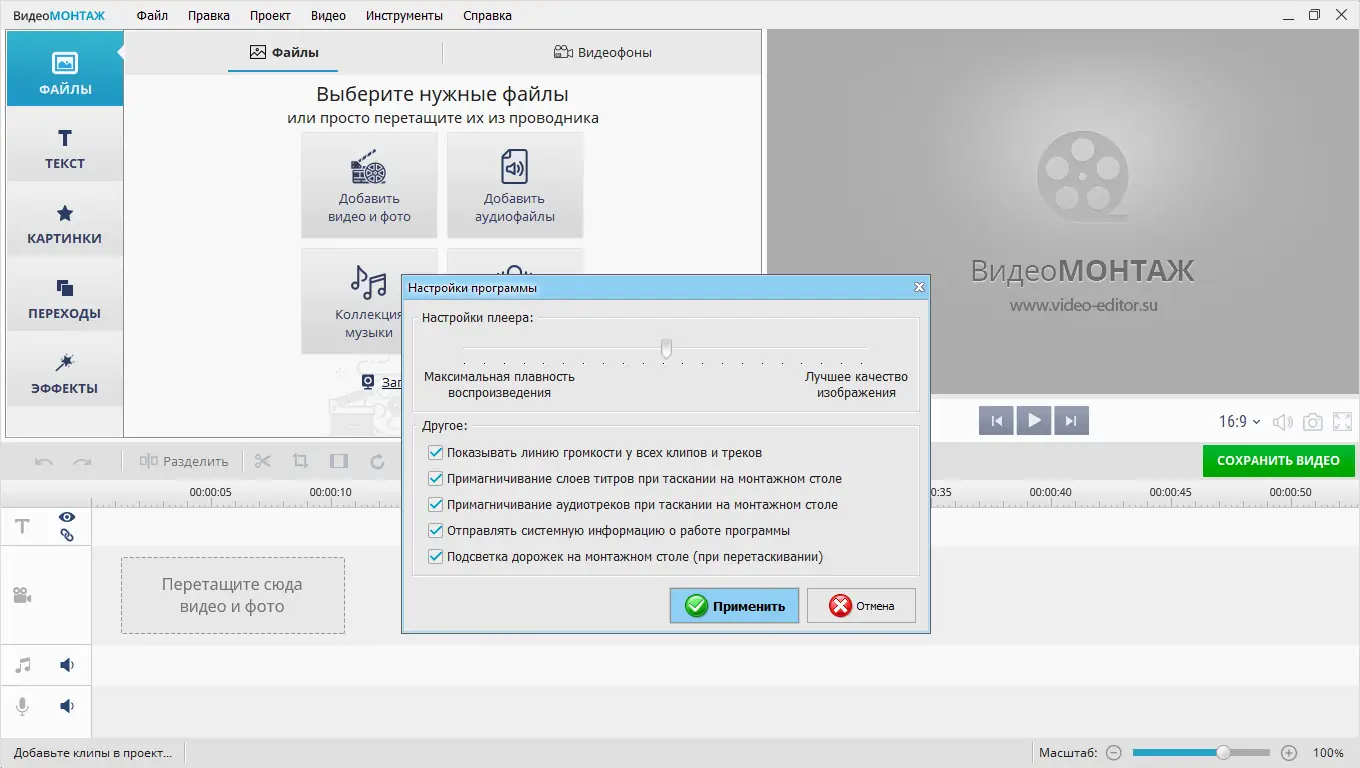Toggle text track visibility eye
This screenshot has height=768, width=1360.
(67, 517)
